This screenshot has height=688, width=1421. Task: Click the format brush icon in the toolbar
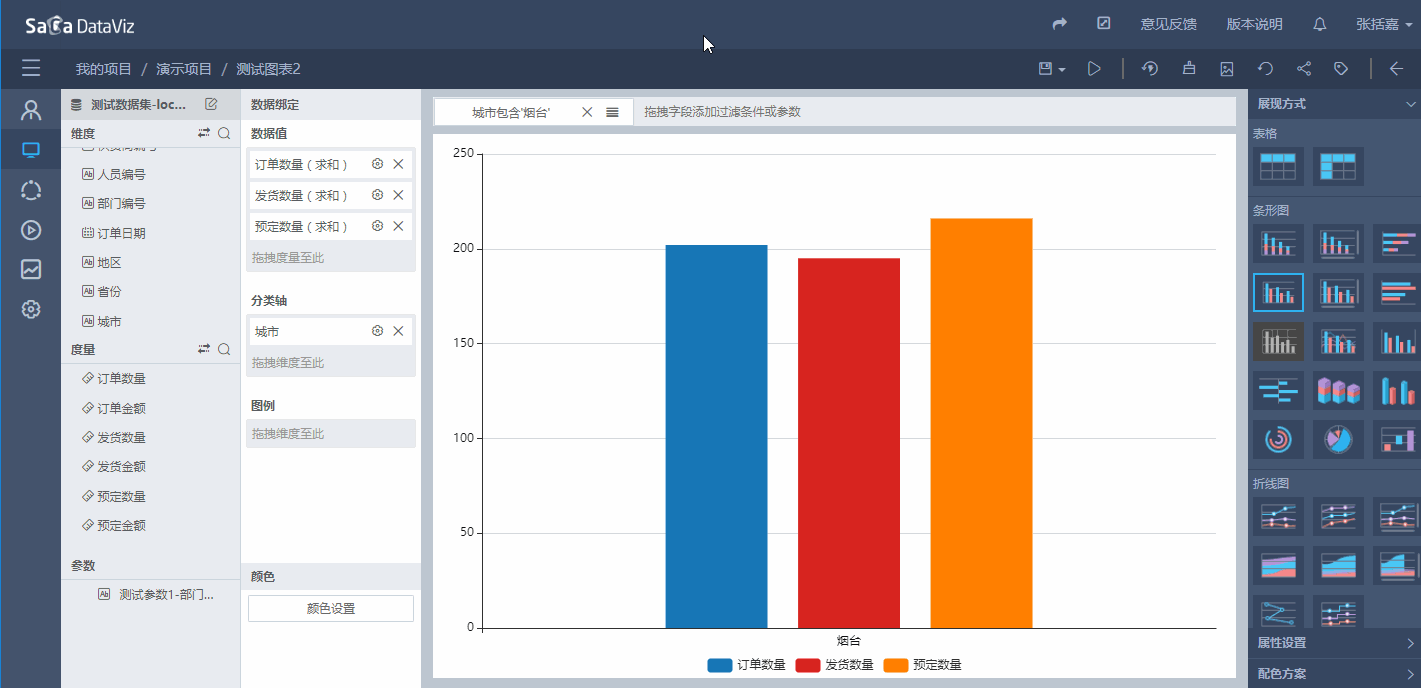click(x=1189, y=69)
